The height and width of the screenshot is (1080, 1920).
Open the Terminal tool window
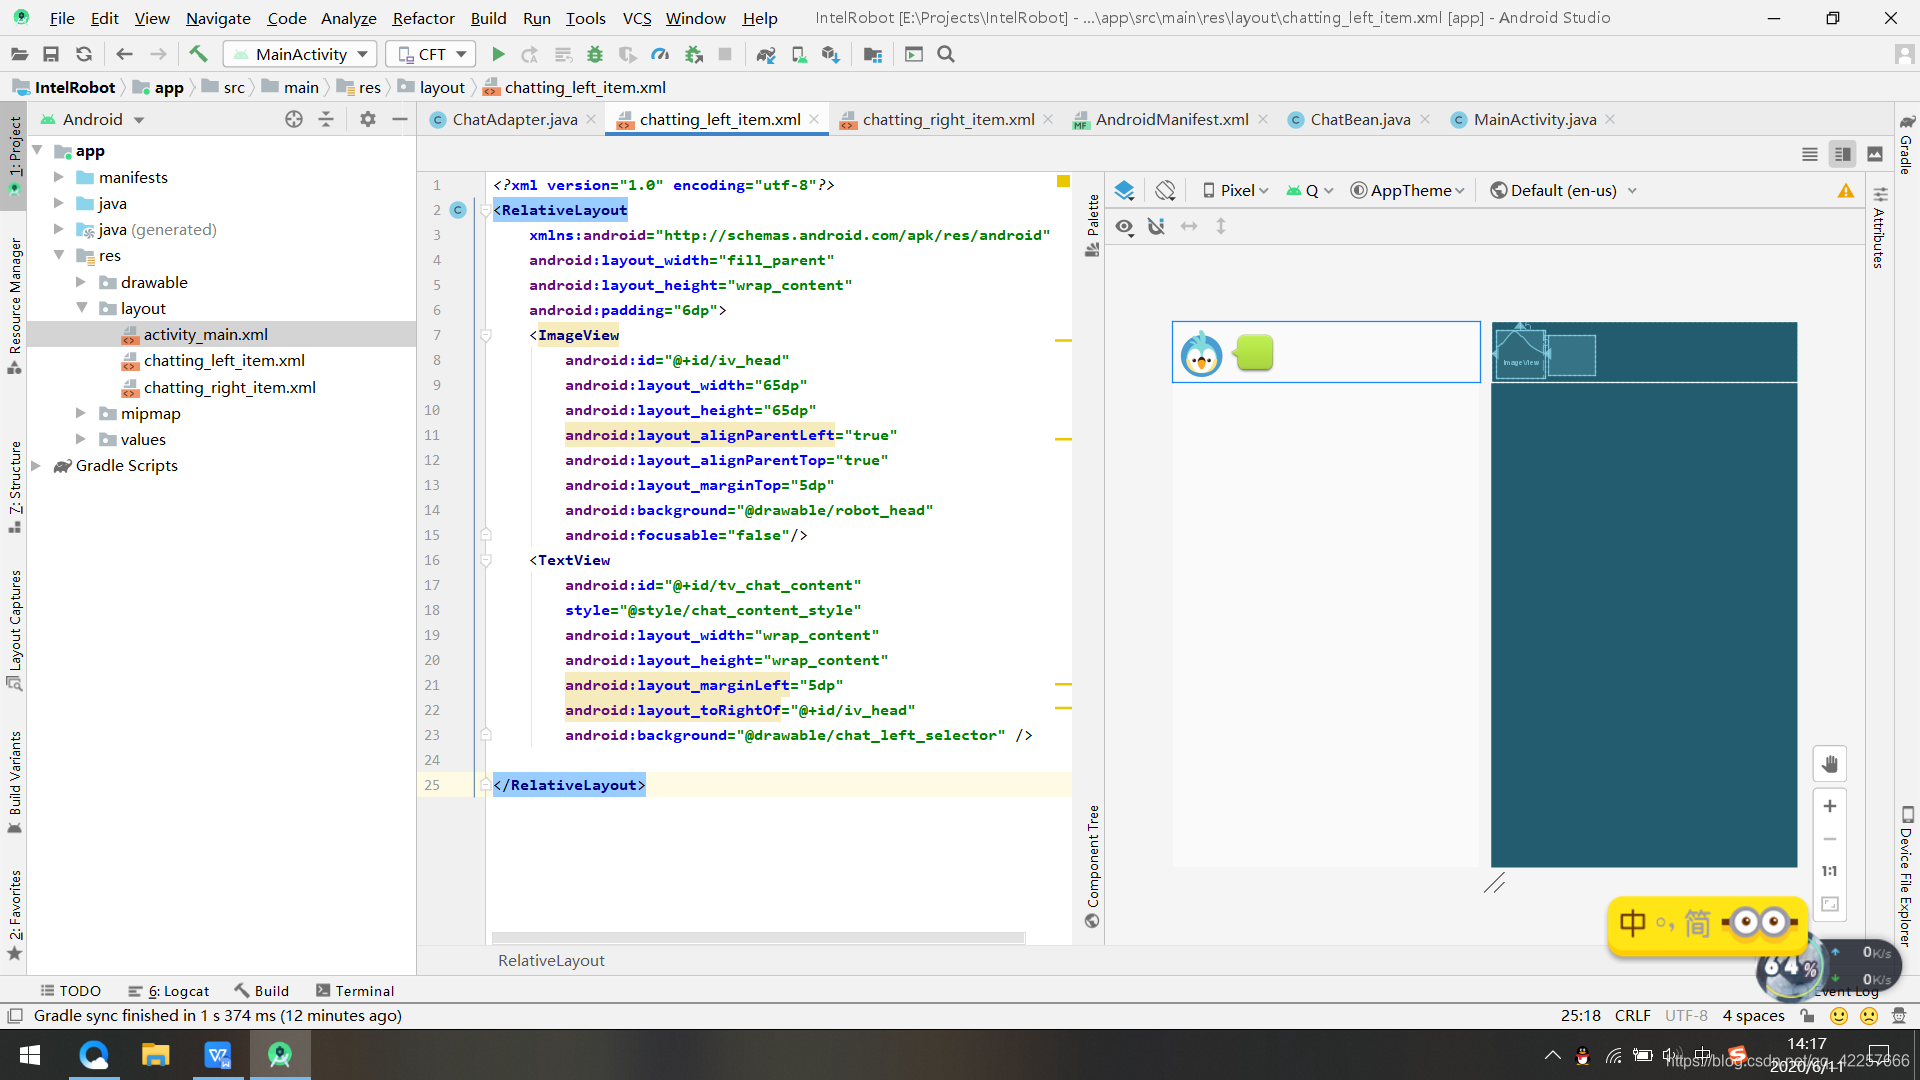pyautogui.click(x=355, y=990)
